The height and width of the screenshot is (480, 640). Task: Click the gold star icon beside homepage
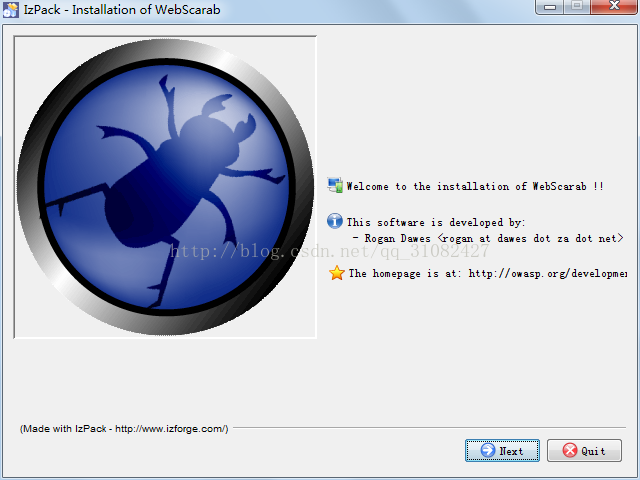click(x=337, y=273)
